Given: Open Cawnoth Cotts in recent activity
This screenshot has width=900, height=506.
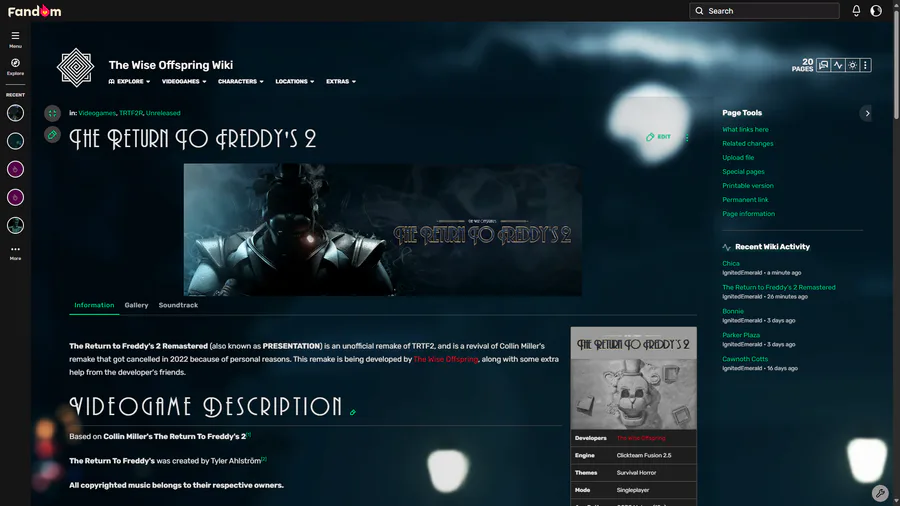Looking at the screenshot, I should click(x=744, y=359).
